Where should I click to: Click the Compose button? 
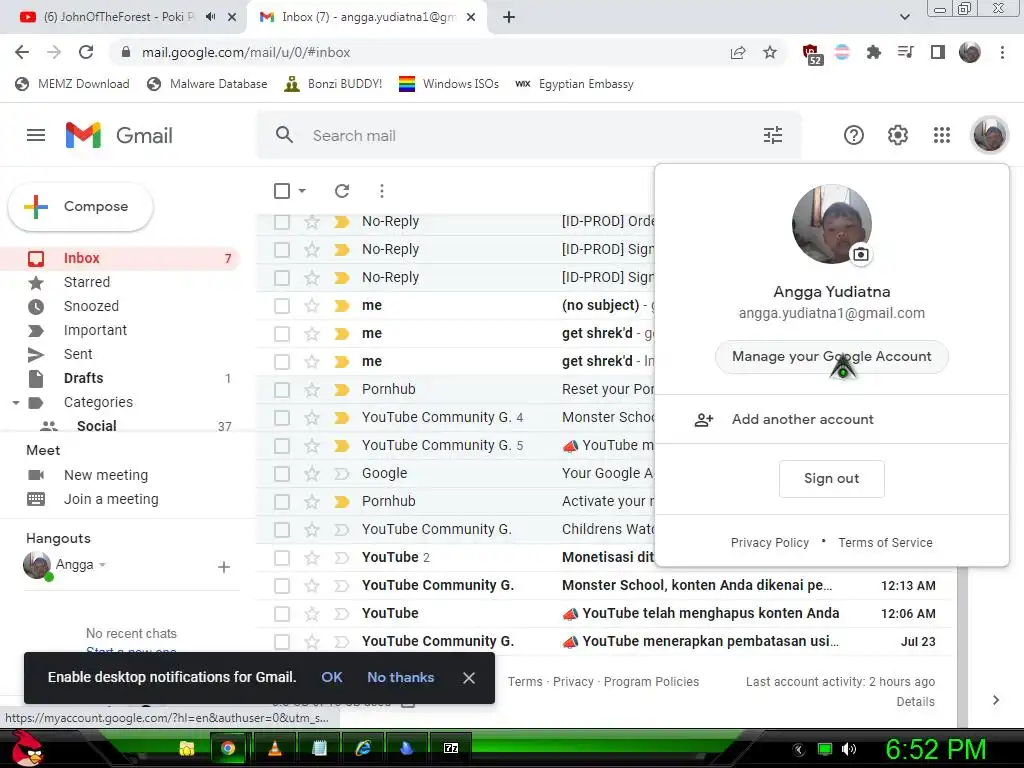80,206
